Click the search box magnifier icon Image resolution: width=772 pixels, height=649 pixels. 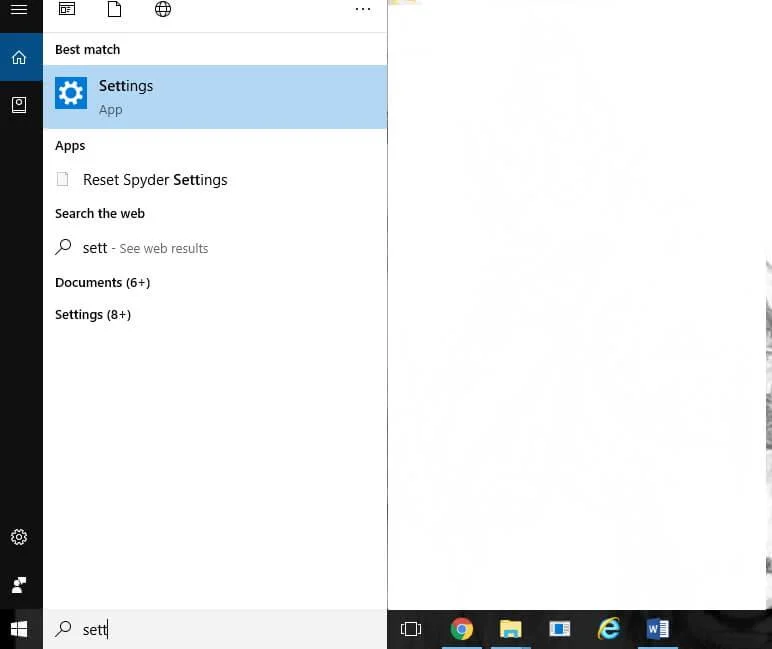[63, 629]
